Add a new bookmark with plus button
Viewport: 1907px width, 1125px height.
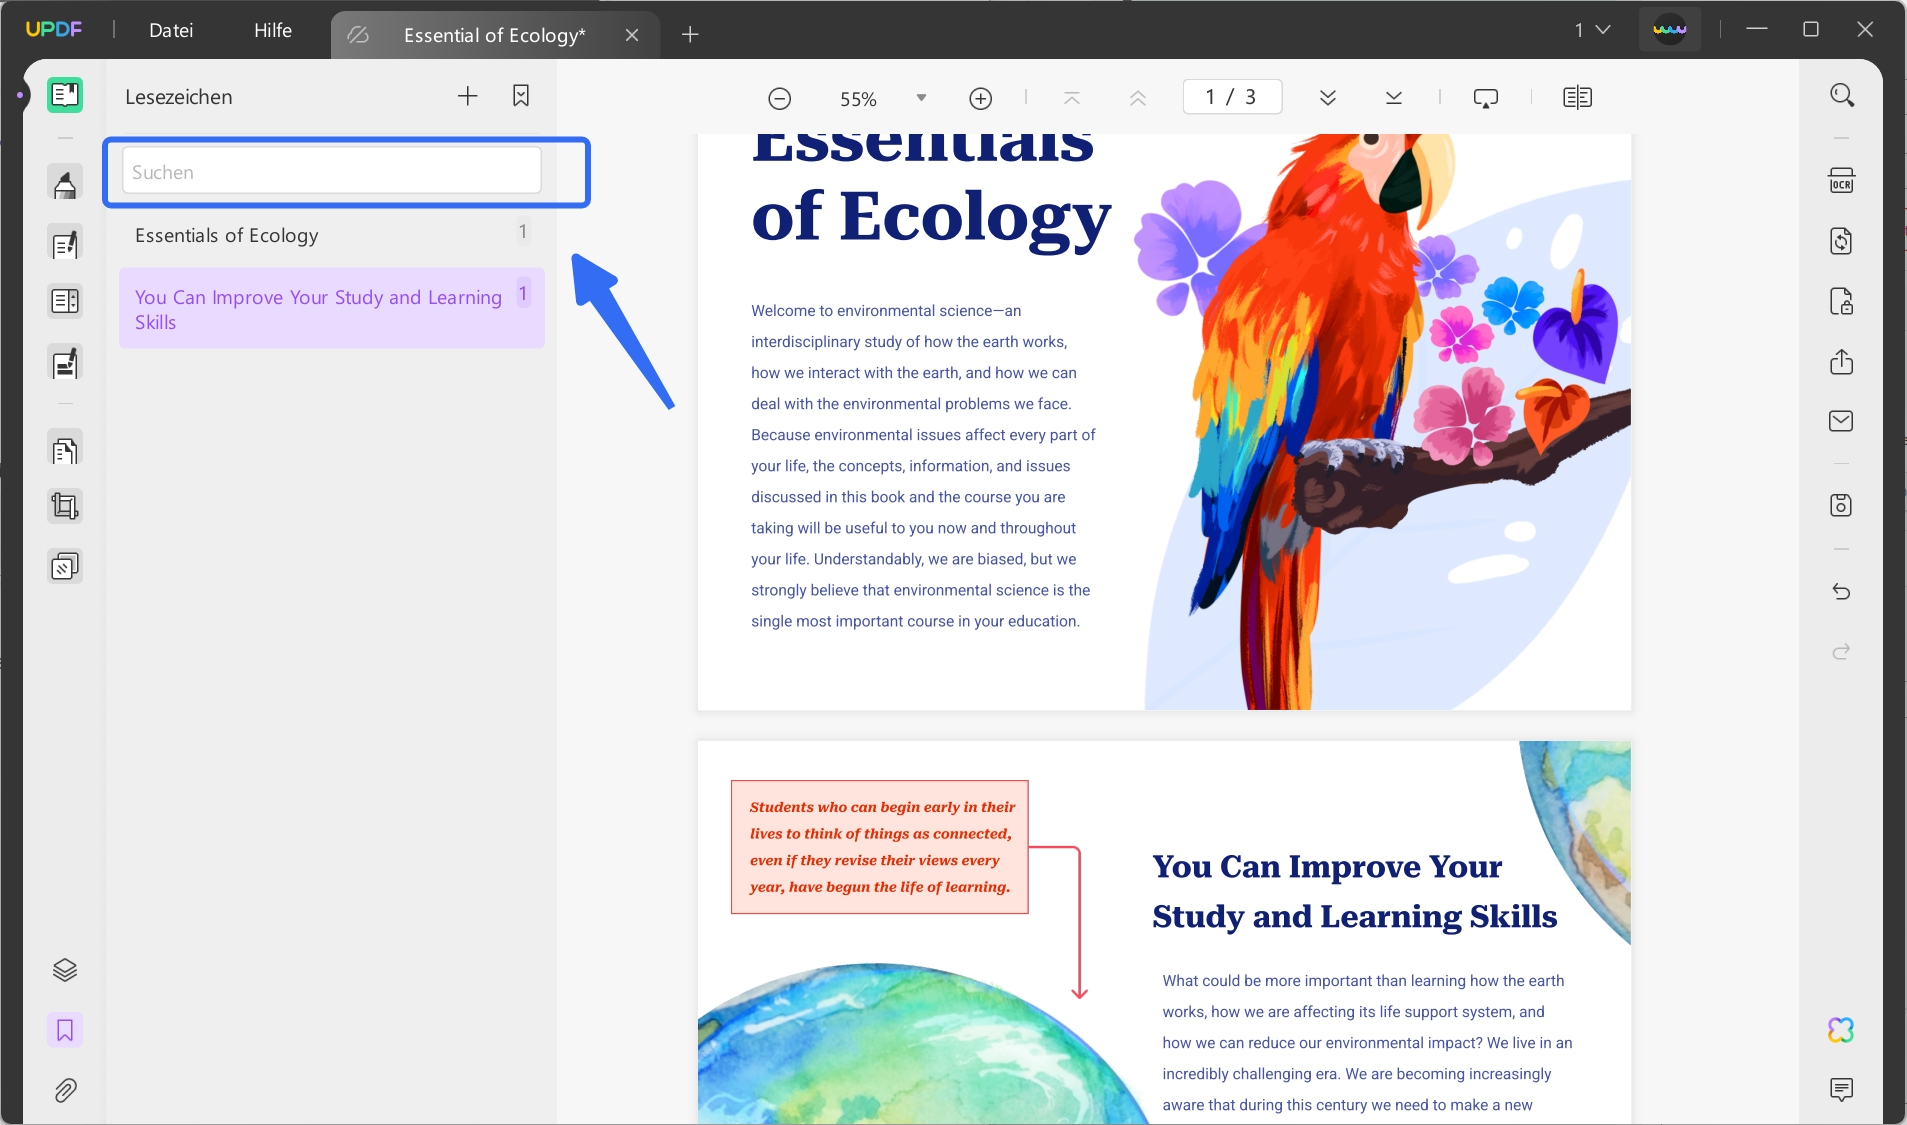click(467, 96)
